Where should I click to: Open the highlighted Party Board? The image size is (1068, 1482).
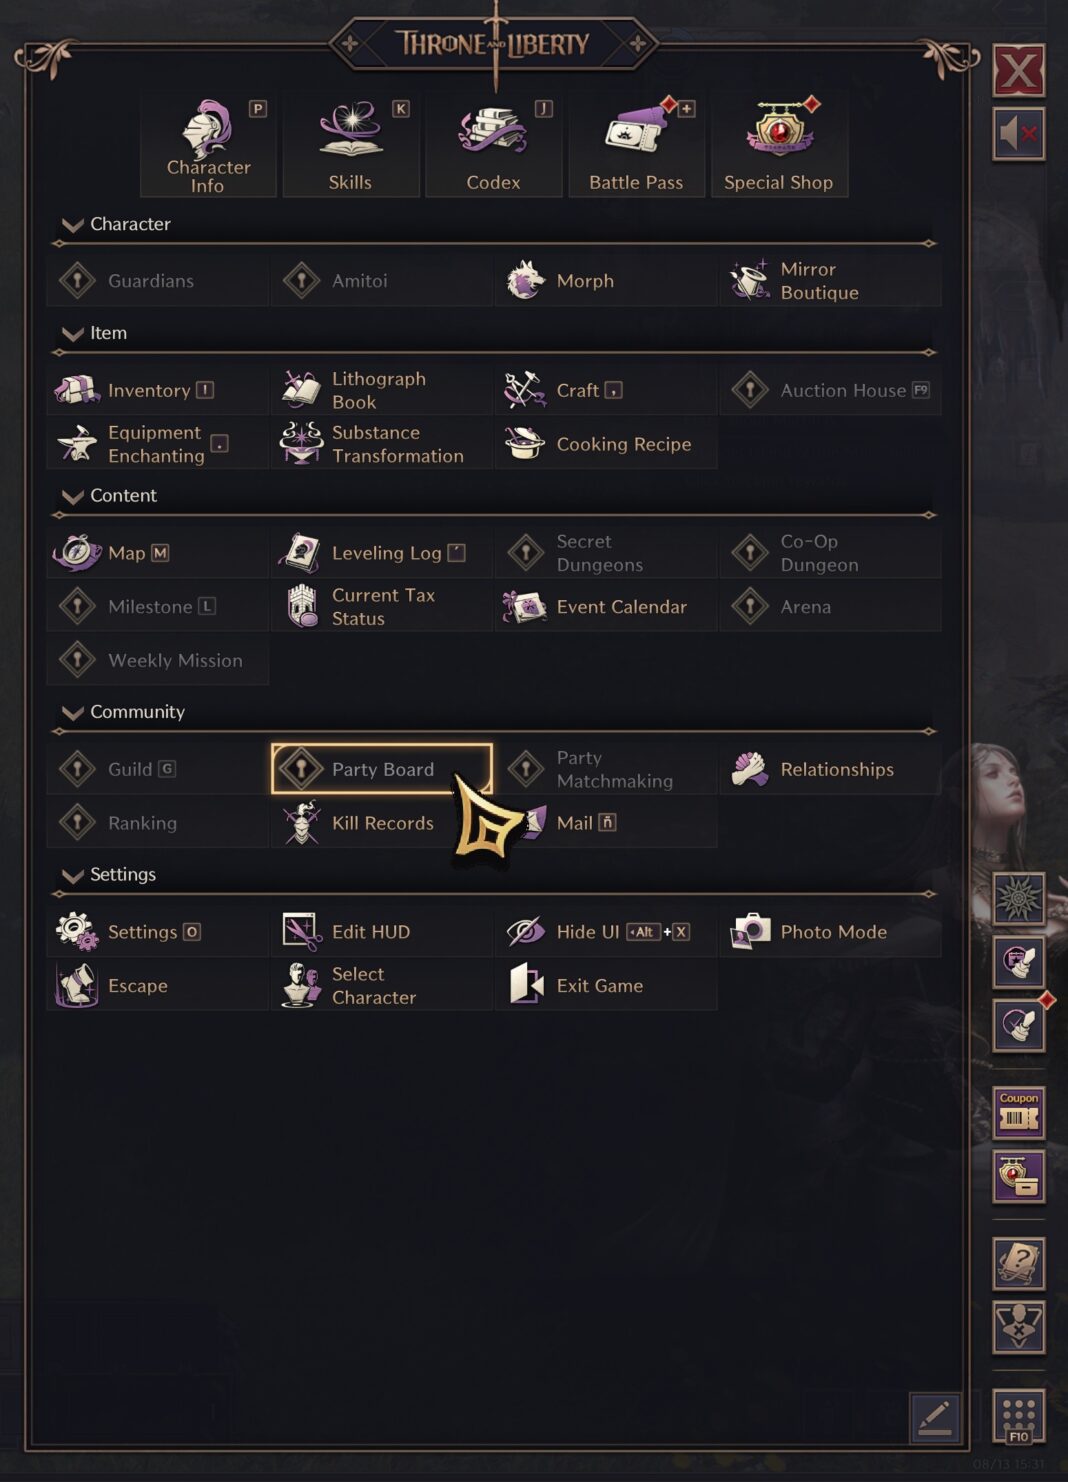click(383, 769)
